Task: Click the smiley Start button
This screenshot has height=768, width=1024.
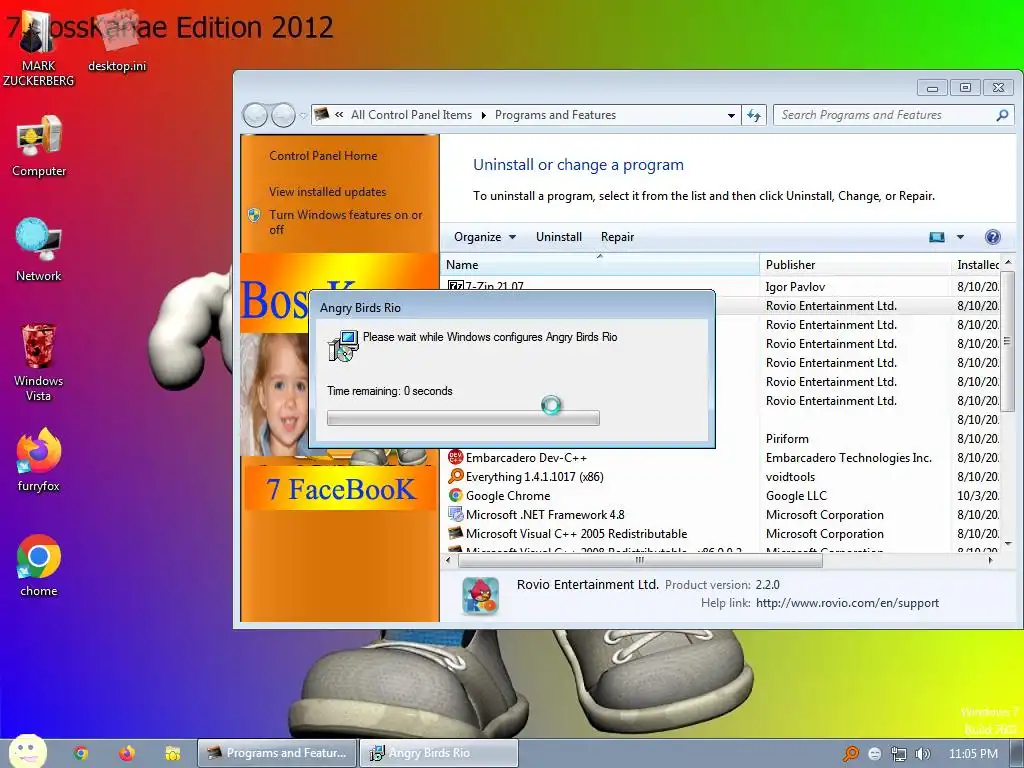Action: (x=27, y=752)
